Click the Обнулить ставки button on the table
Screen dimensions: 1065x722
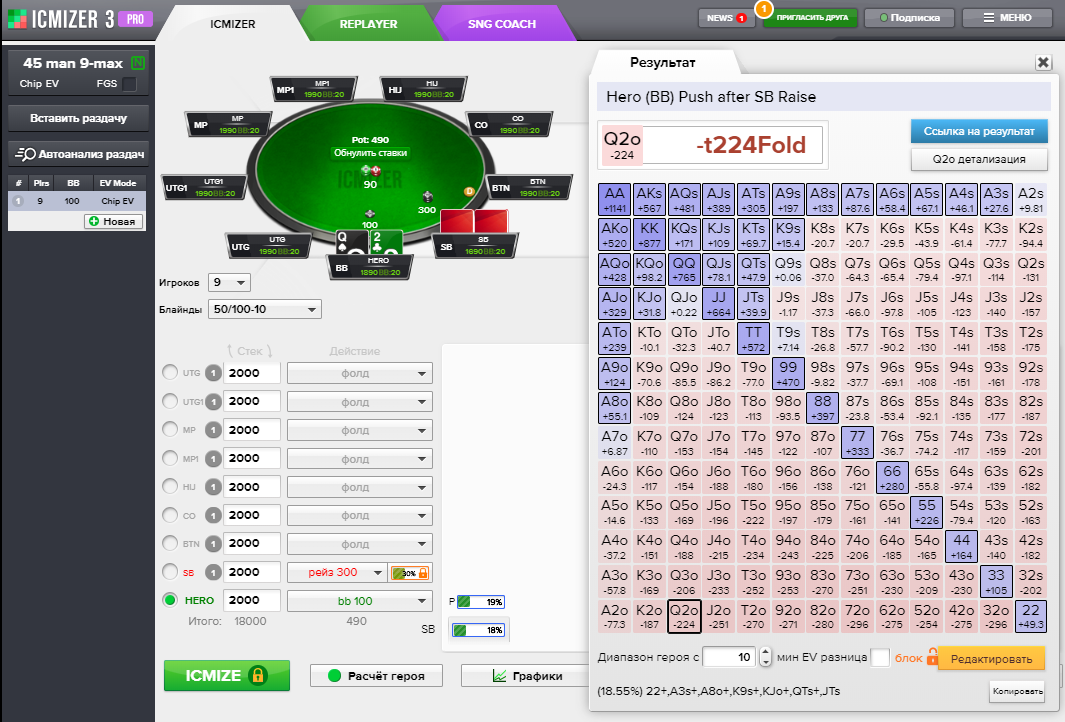(x=370, y=153)
